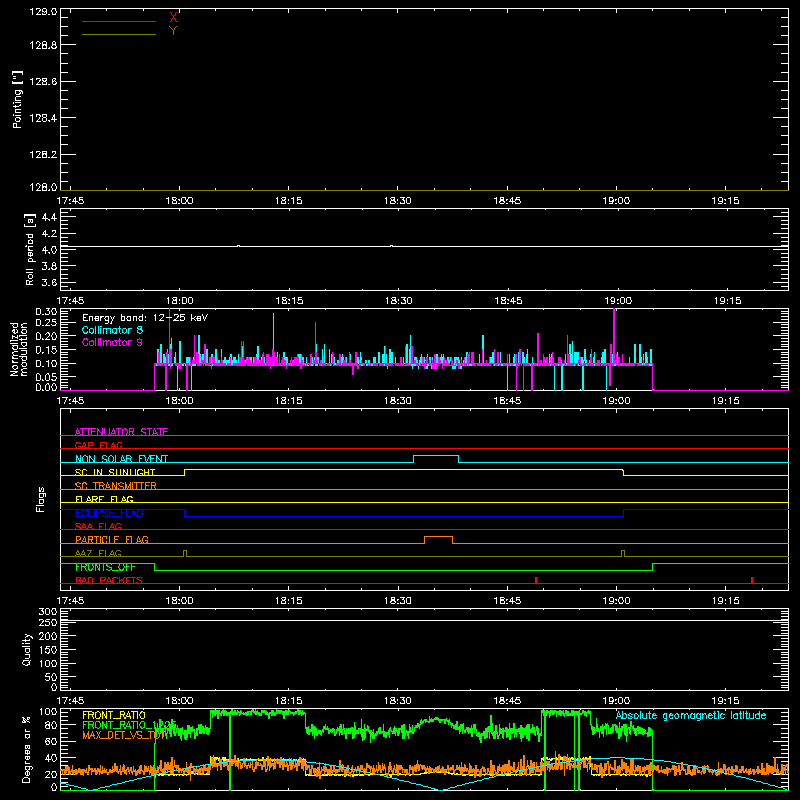Click the SC_IN_SUNLIGHT flag label
This screenshot has height=800, width=800.
115,472
